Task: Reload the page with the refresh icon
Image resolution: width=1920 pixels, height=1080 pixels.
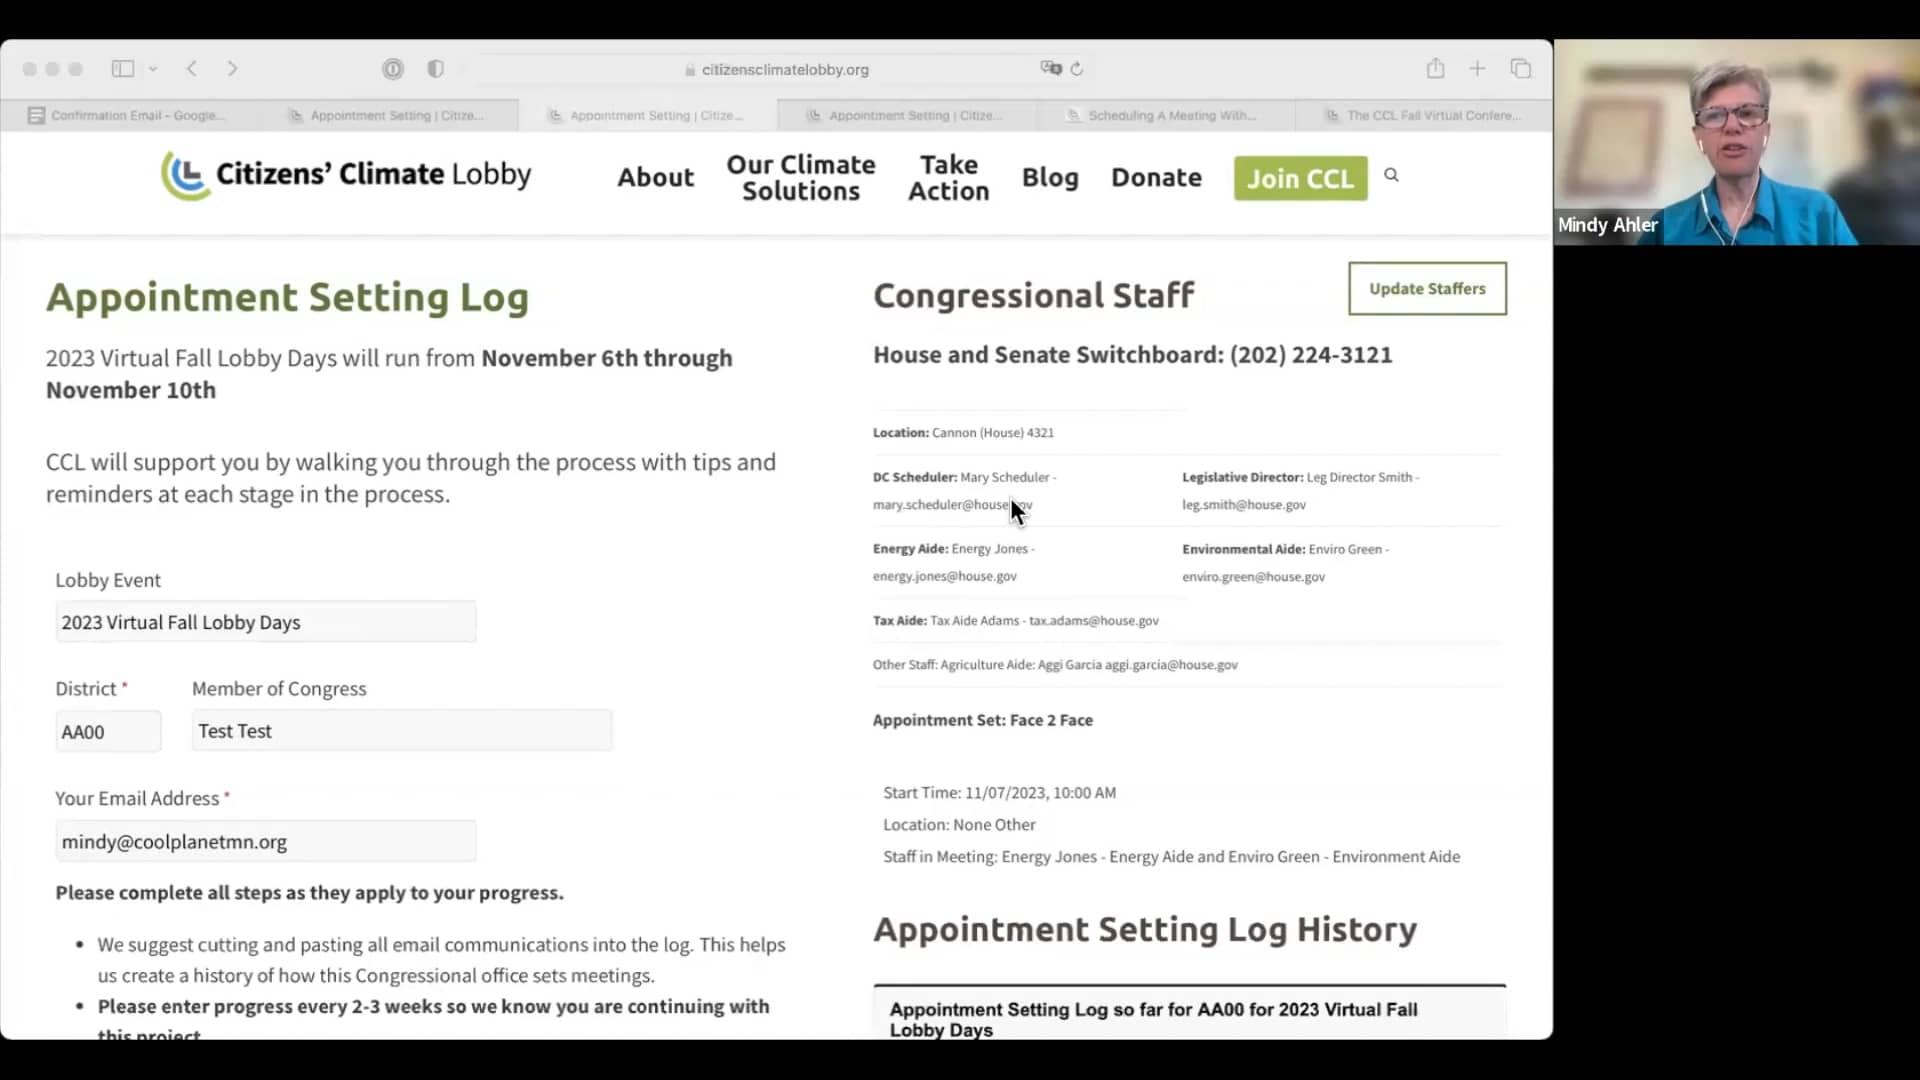Action: pyautogui.click(x=1079, y=69)
